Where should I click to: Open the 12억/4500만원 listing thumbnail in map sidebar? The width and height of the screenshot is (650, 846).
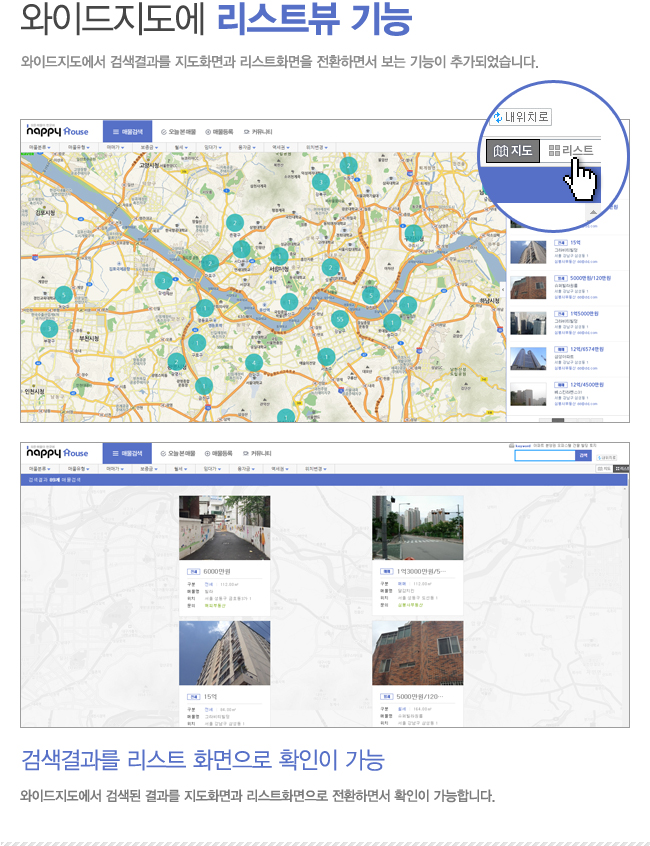[x=528, y=394]
